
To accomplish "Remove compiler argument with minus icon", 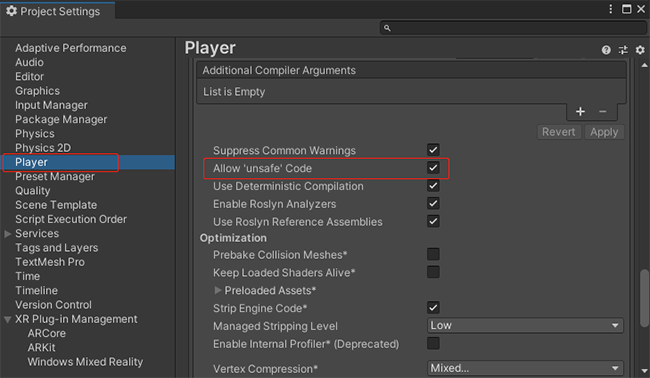I will click(x=603, y=111).
